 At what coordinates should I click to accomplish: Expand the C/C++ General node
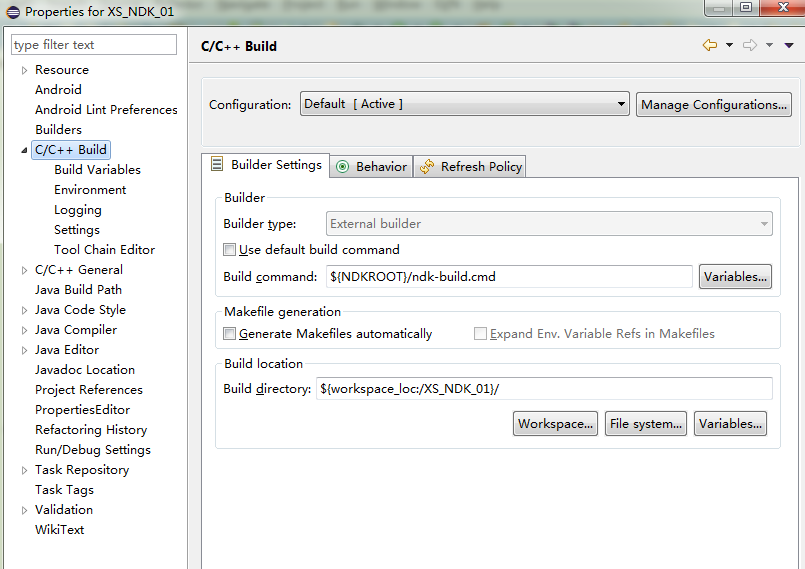[x=24, y=270]
